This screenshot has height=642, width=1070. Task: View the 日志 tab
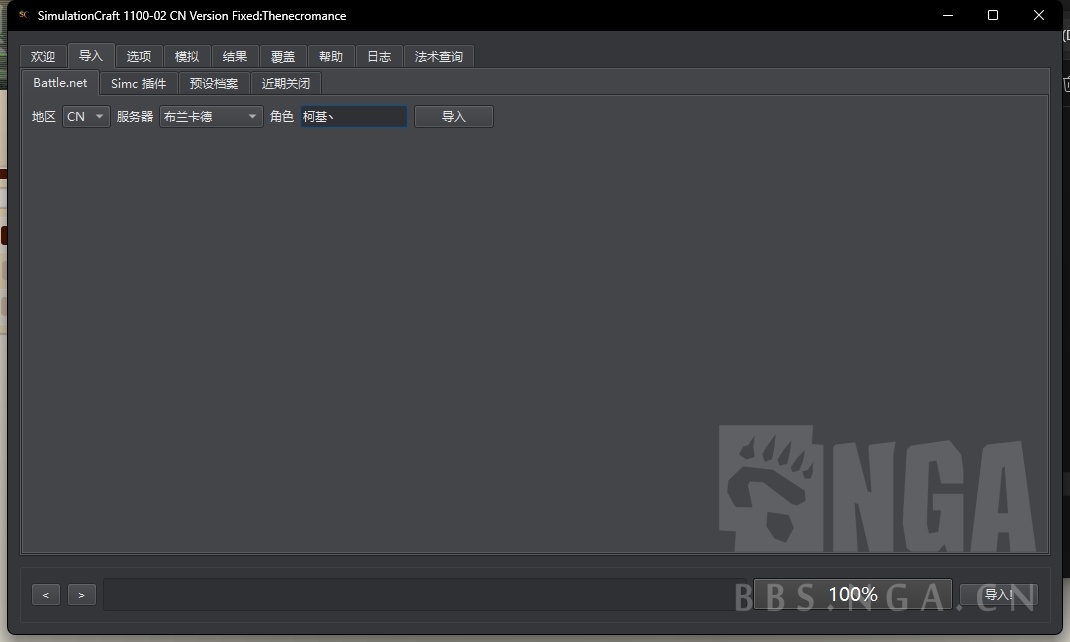point(378,56)
